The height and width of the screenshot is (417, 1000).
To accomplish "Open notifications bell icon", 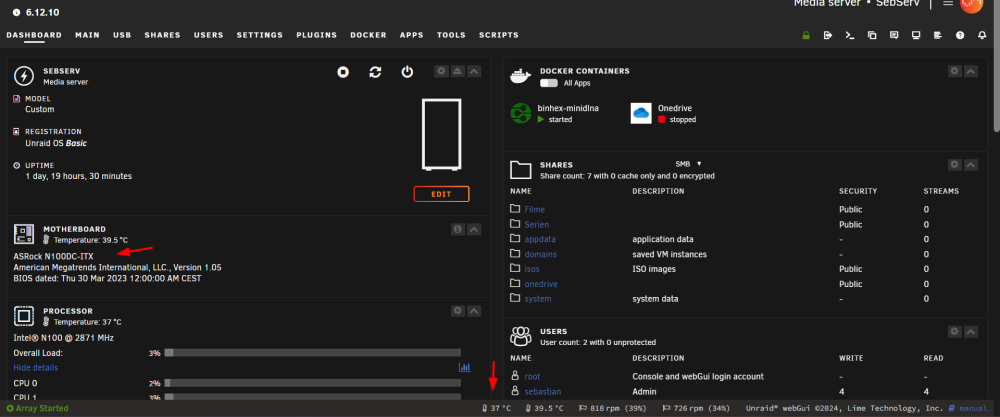I will click(x=982, y=35).
